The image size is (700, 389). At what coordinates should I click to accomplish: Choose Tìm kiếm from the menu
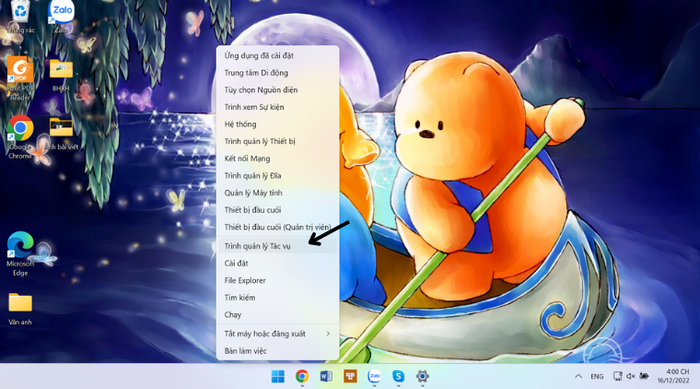(278, 297)
